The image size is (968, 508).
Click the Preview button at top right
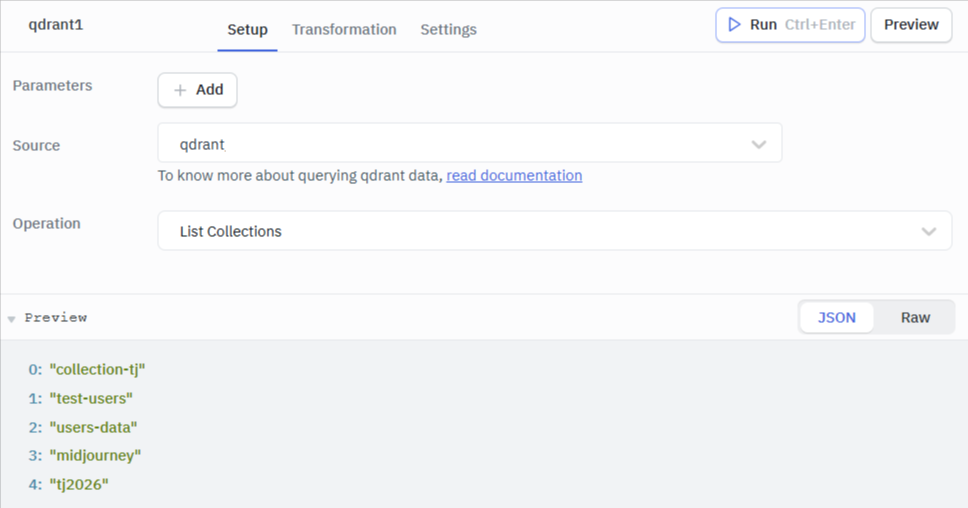tap(911, 25)
